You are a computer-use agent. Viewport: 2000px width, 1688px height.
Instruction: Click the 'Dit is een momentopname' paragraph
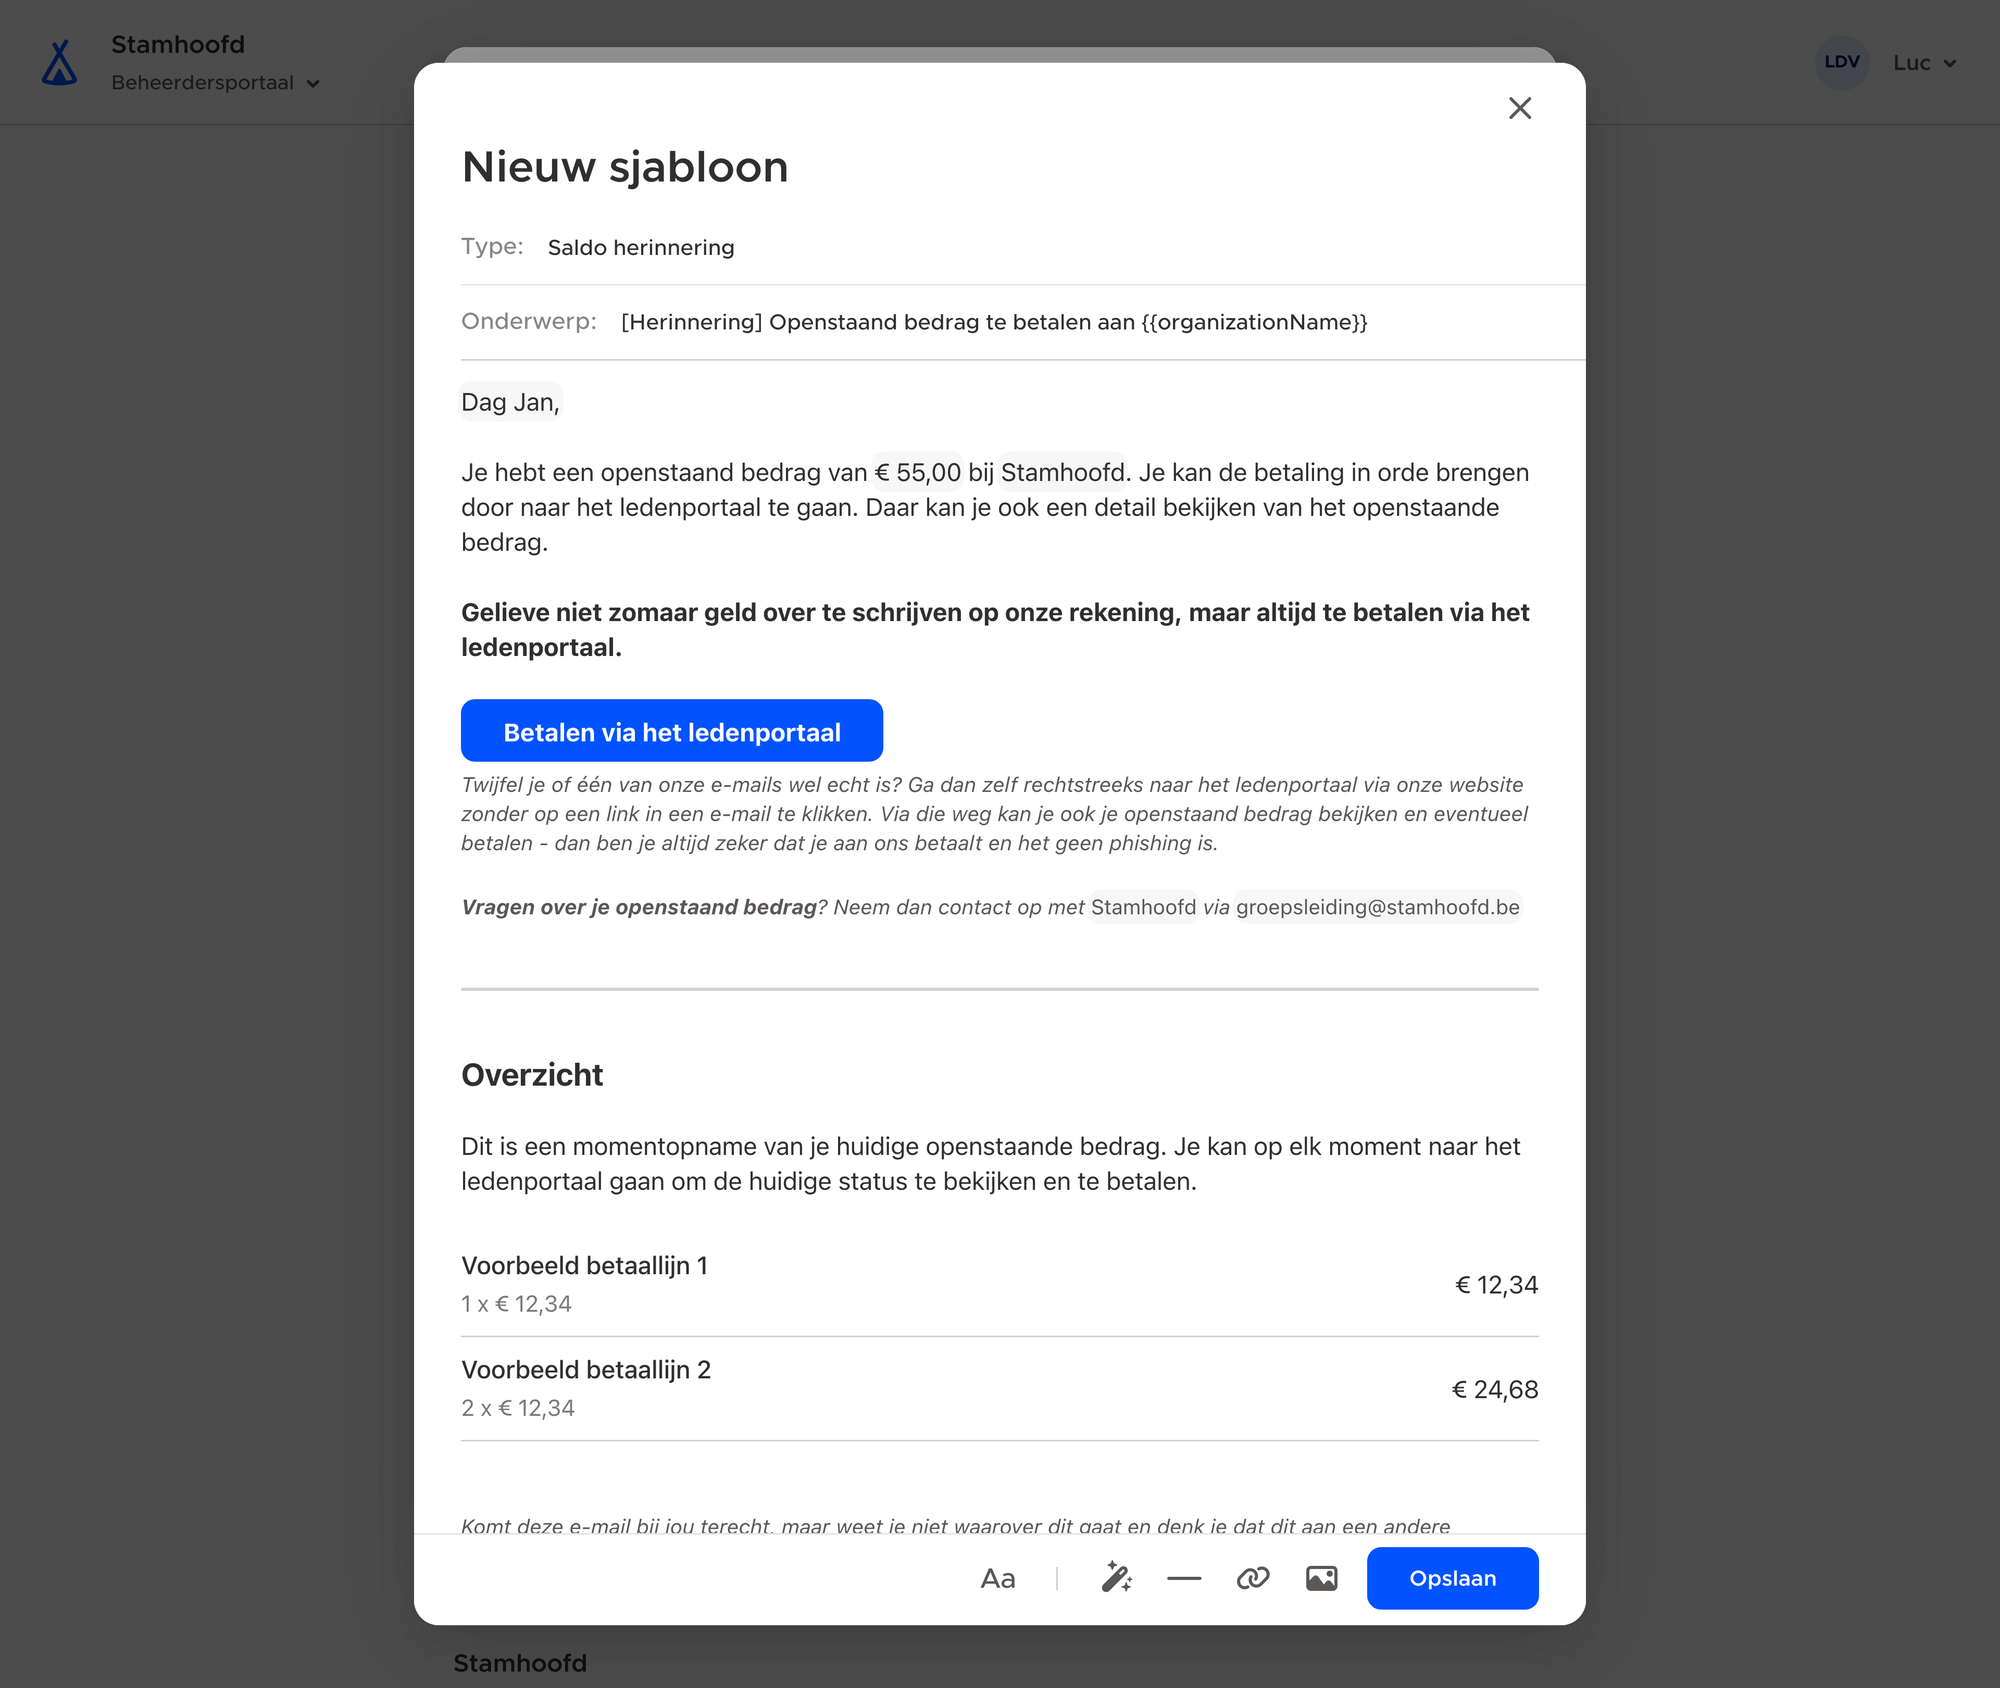pyautogui.click(x=991, y=1164)
